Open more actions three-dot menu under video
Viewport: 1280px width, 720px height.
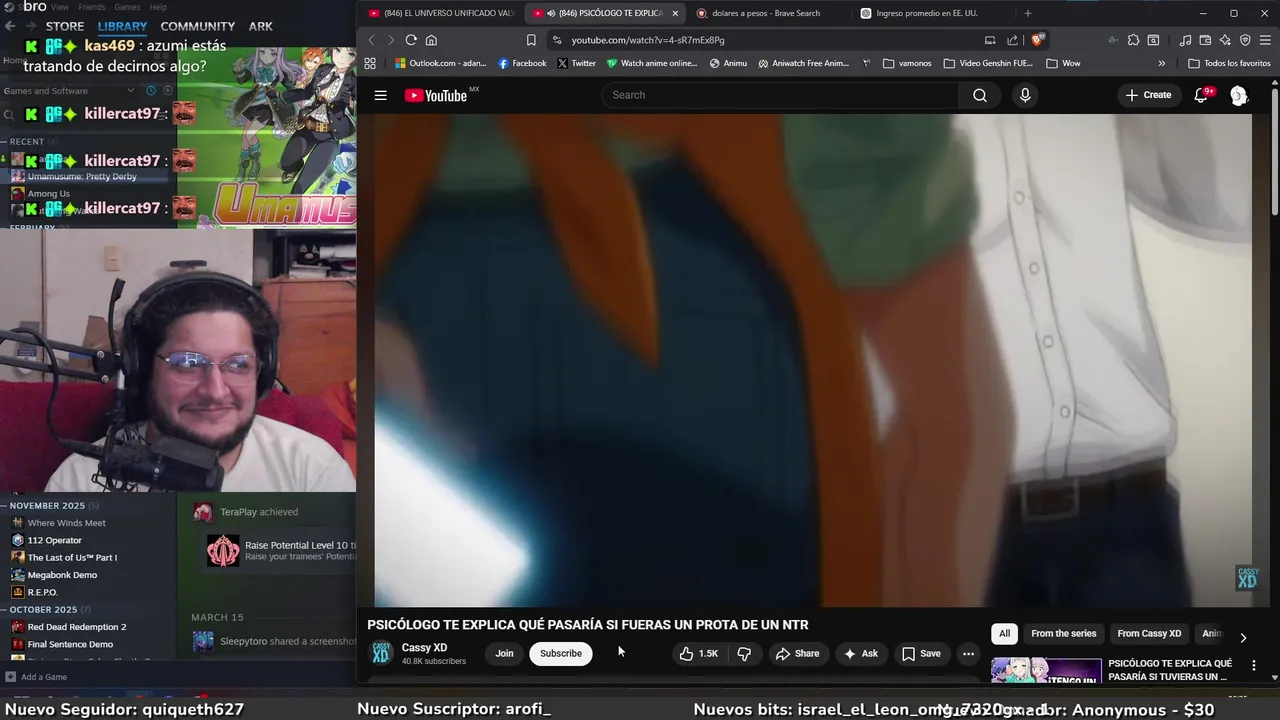[x=968, y=653]
